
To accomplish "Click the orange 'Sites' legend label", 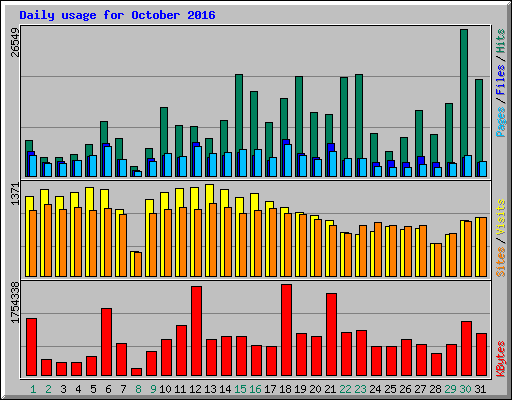I will (501, 262).
